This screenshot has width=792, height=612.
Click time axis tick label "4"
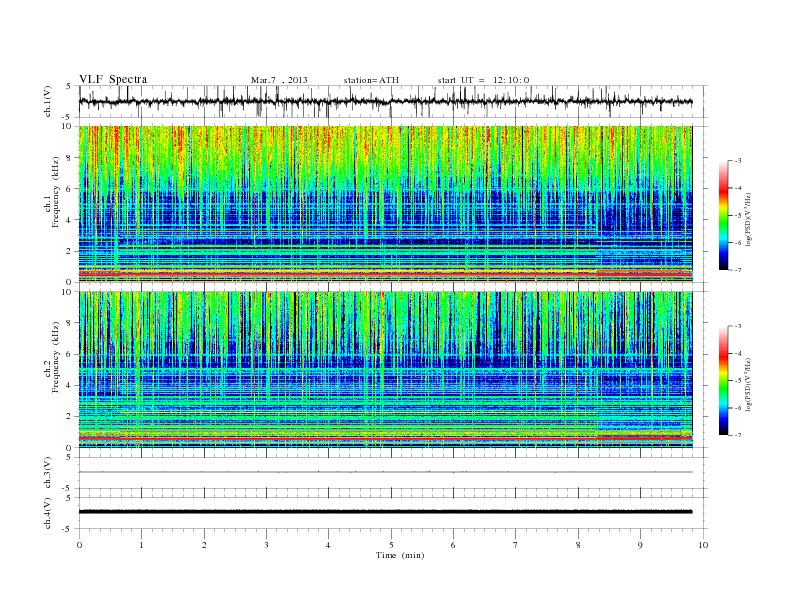pos(328,545)
